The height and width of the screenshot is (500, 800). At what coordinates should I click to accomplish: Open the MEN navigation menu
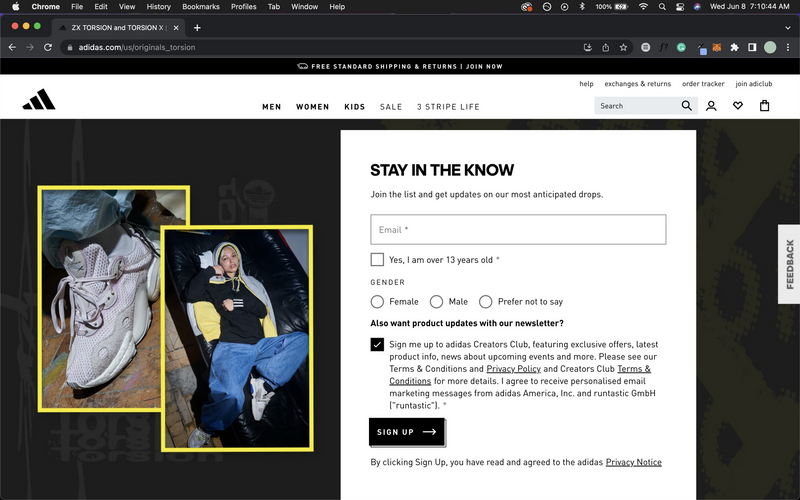(x=271, y=107)
